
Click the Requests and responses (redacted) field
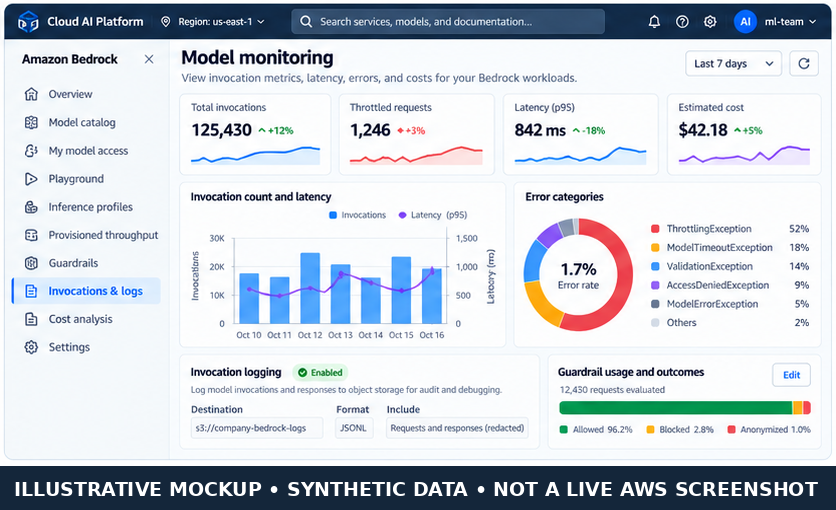457,428
